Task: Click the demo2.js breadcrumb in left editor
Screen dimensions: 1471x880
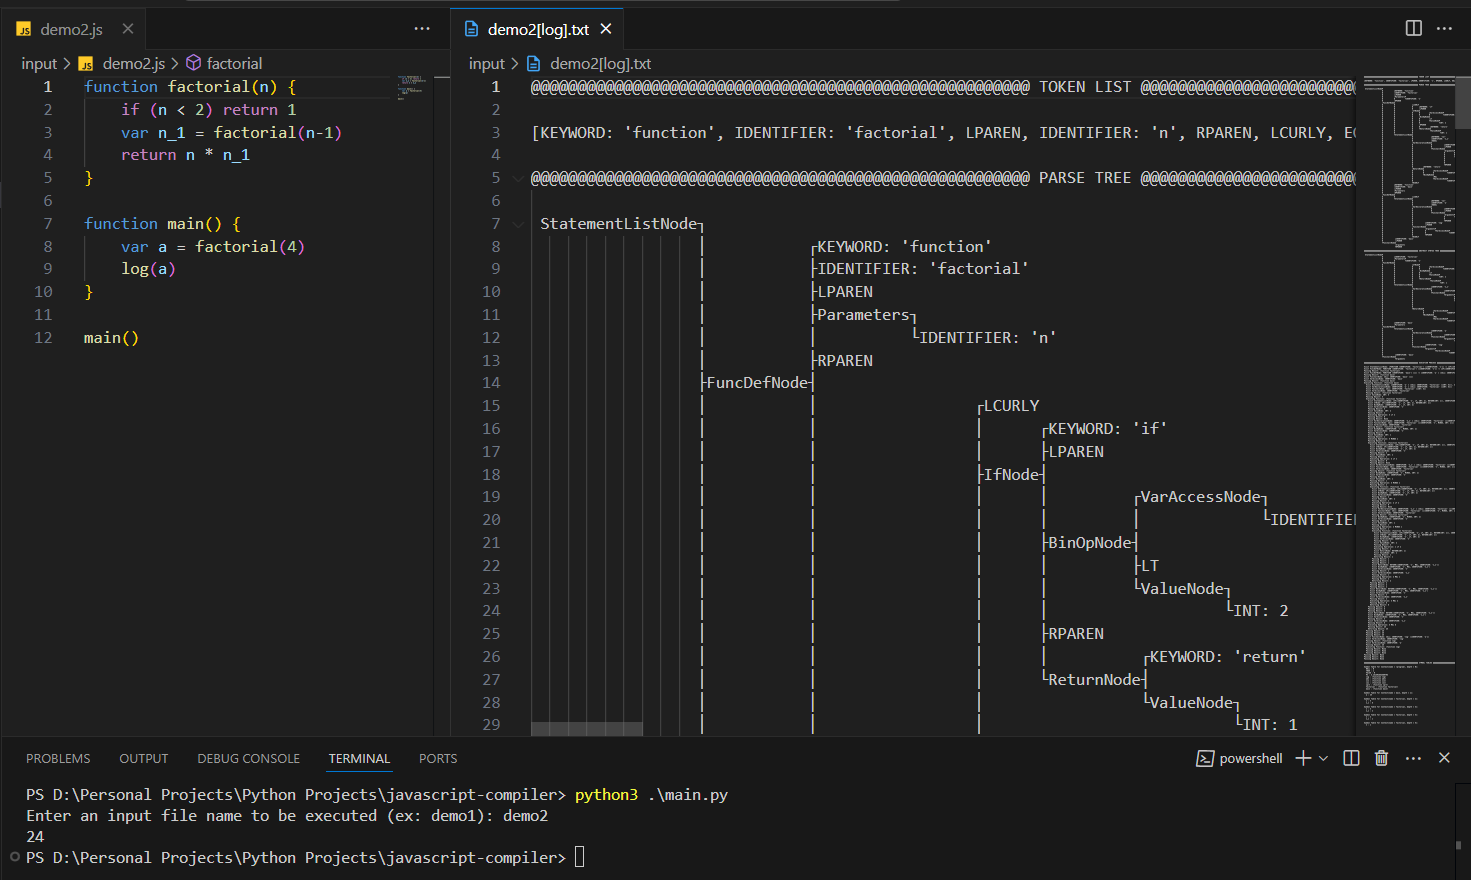Action: click(133, 63)
